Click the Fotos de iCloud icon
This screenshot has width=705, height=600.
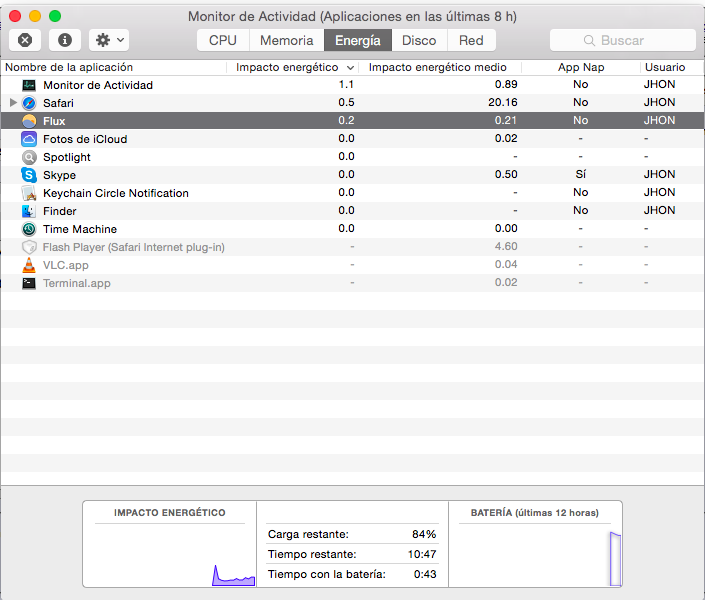click(29, 139)
